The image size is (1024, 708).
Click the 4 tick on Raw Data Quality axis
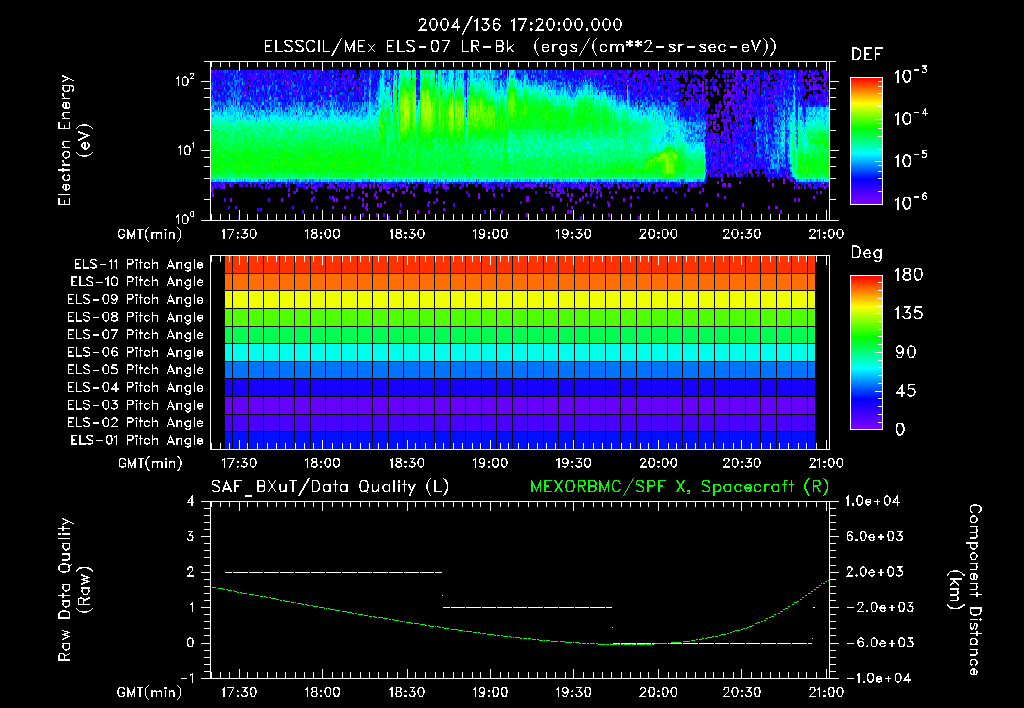191,501
